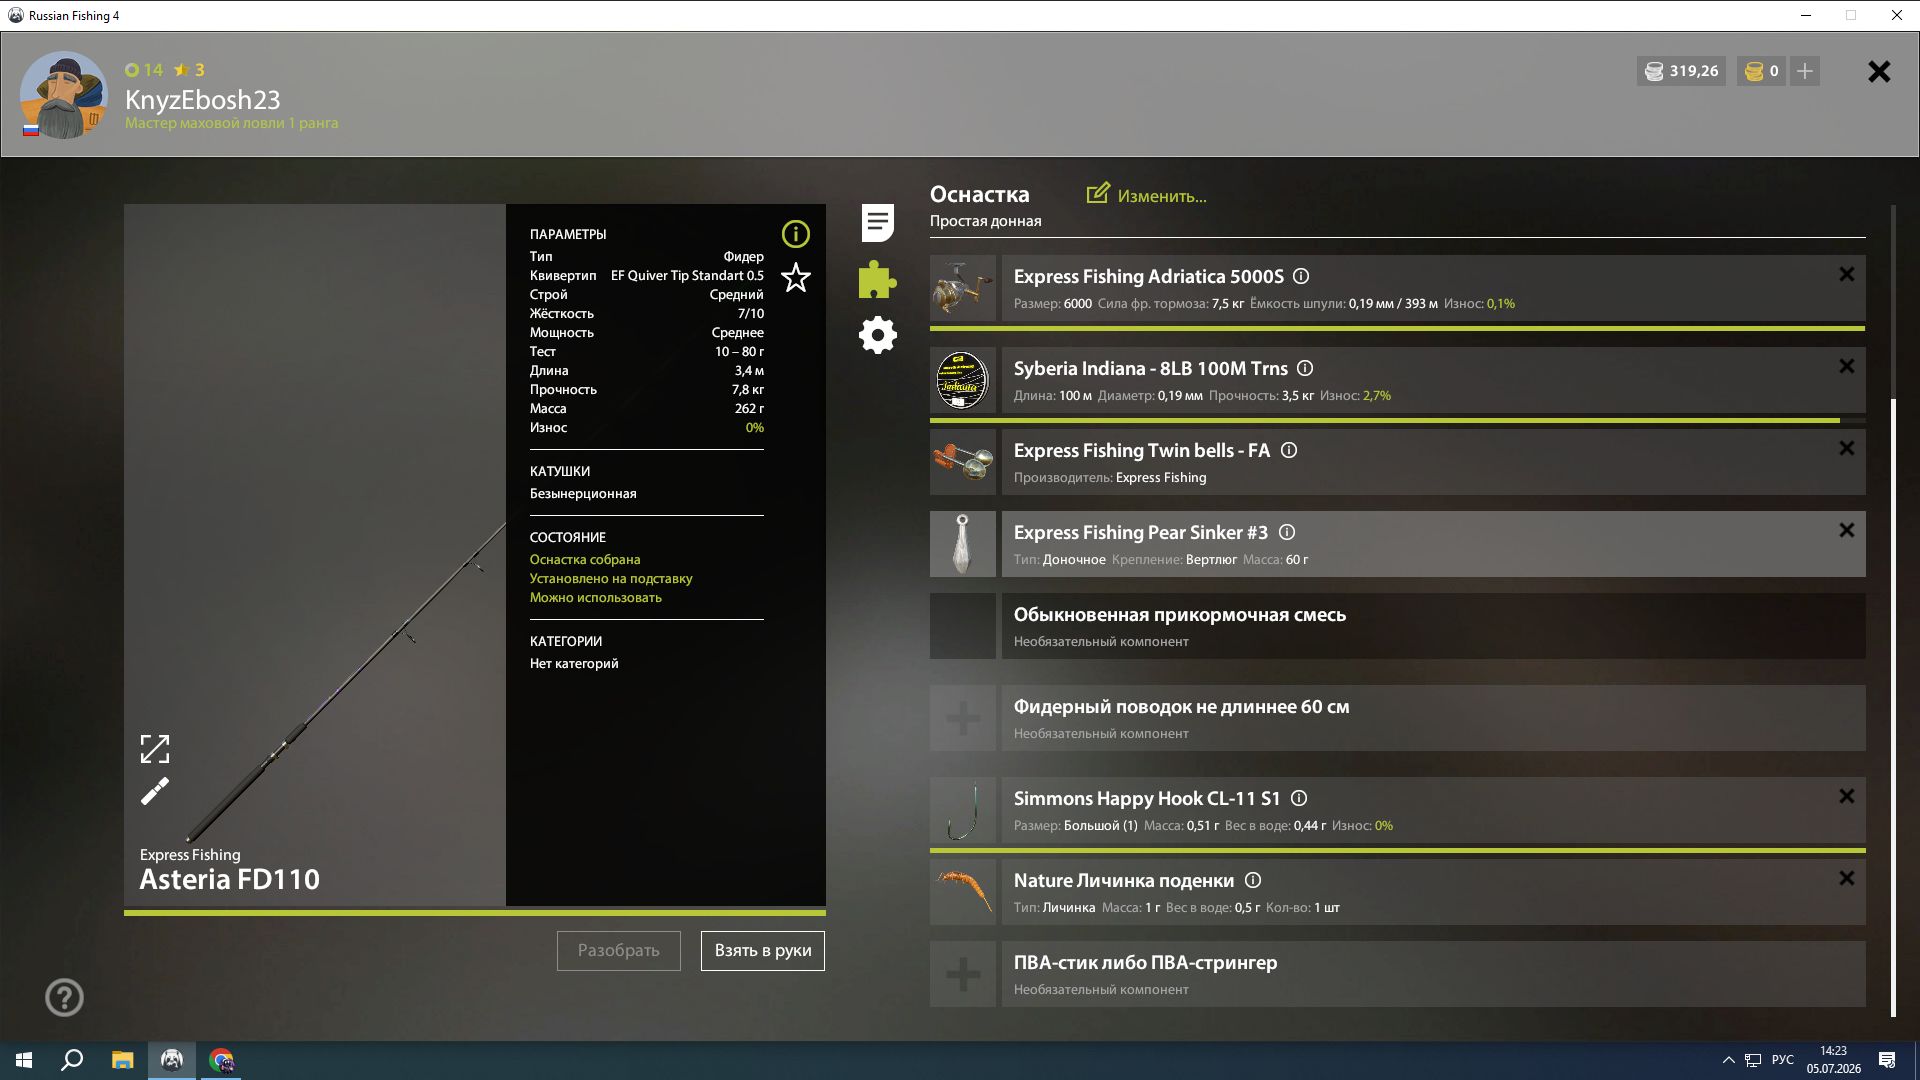
Task: Click the gold coins balance
Action: coord(1761,71)
